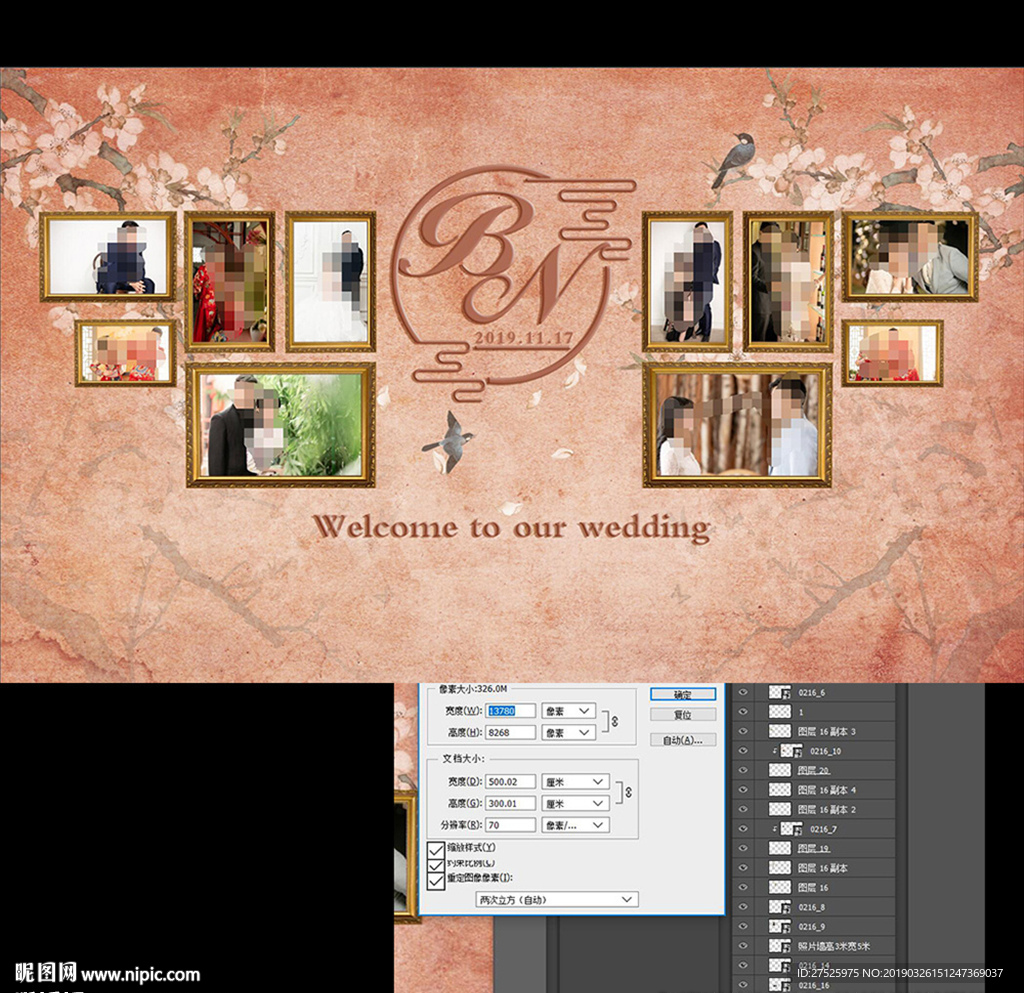Uncheck the 缩放样式(Y) checkbox
1024x993 pixels.
pyautogui.click(x=436, y=849)
